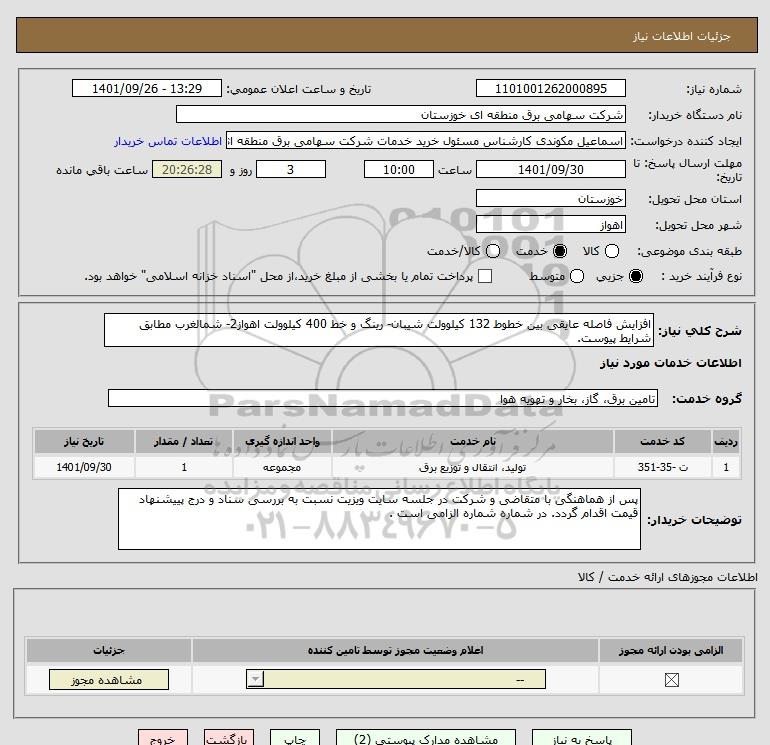The image size is (770, 745).
Task: Click the service group field تامین برق
Action: pos(383,398)
